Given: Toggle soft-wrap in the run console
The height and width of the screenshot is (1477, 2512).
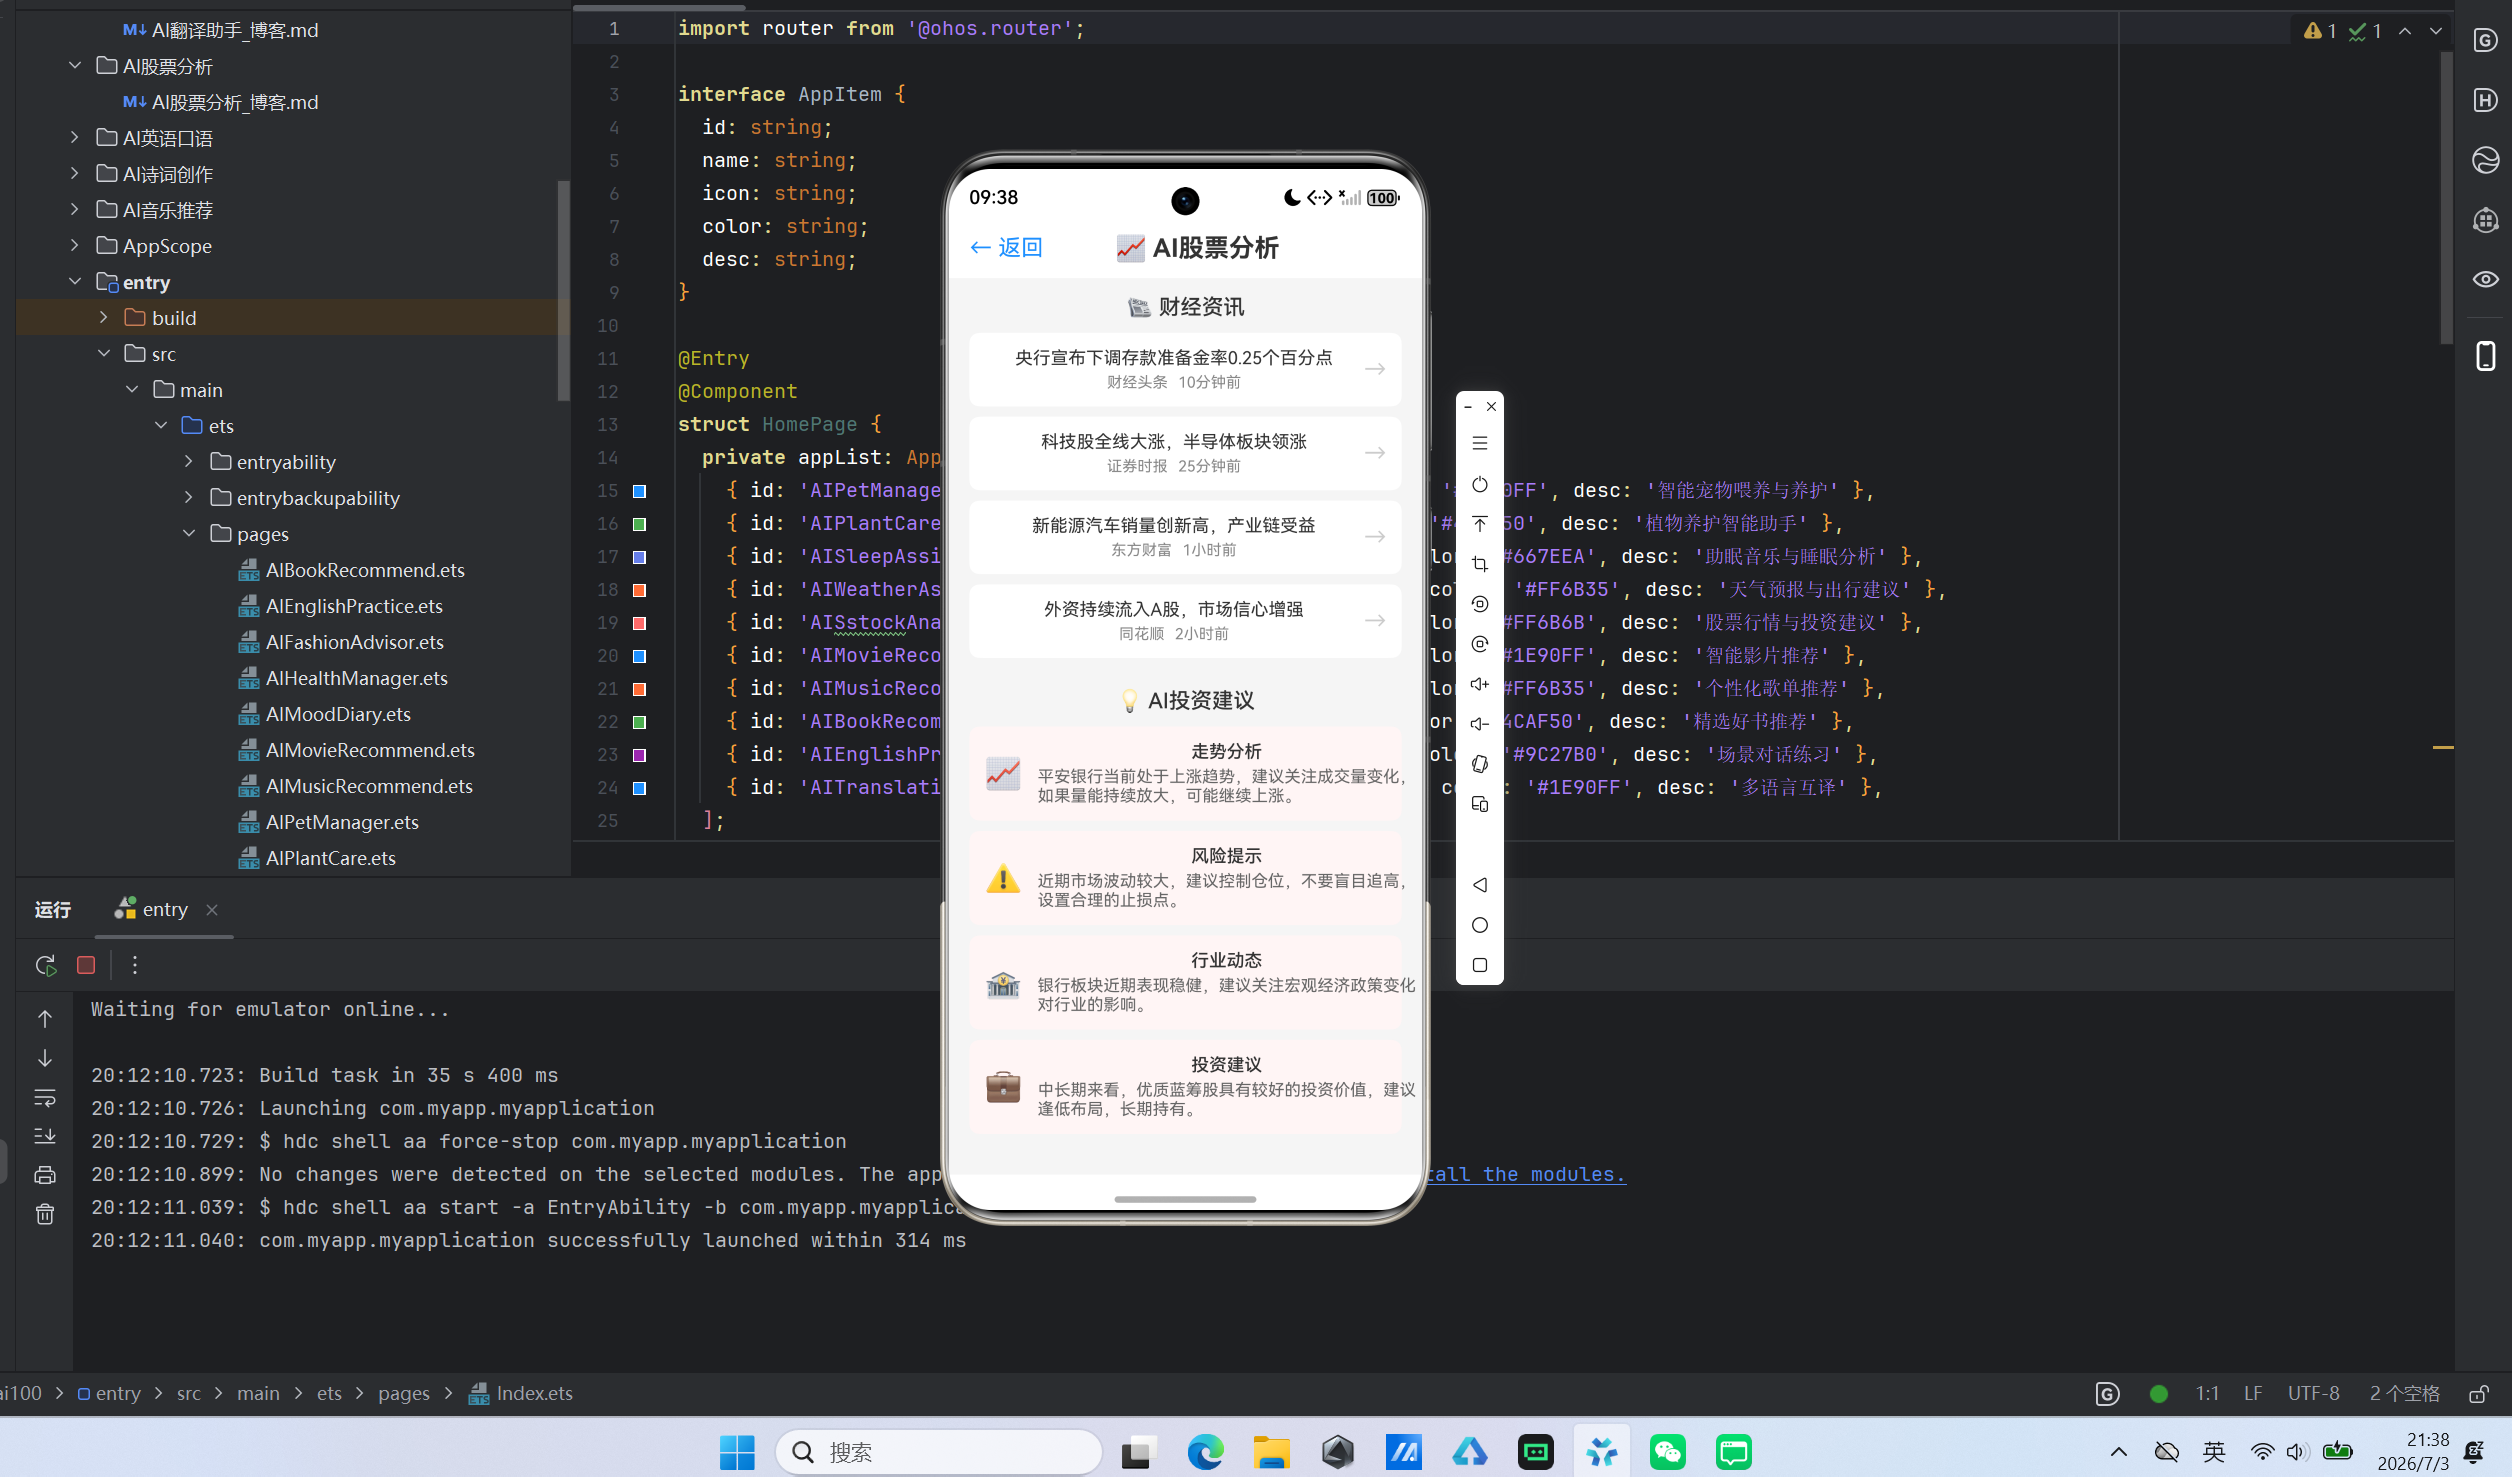Looking at the screenshot, I should click(45, 1098).
